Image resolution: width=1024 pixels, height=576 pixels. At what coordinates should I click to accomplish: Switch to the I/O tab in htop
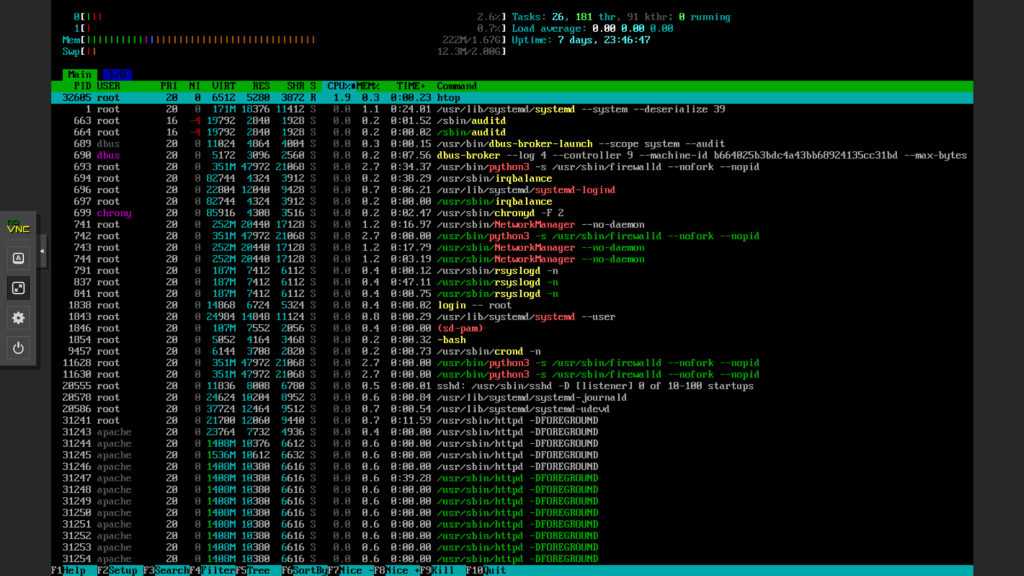(117, 74)
